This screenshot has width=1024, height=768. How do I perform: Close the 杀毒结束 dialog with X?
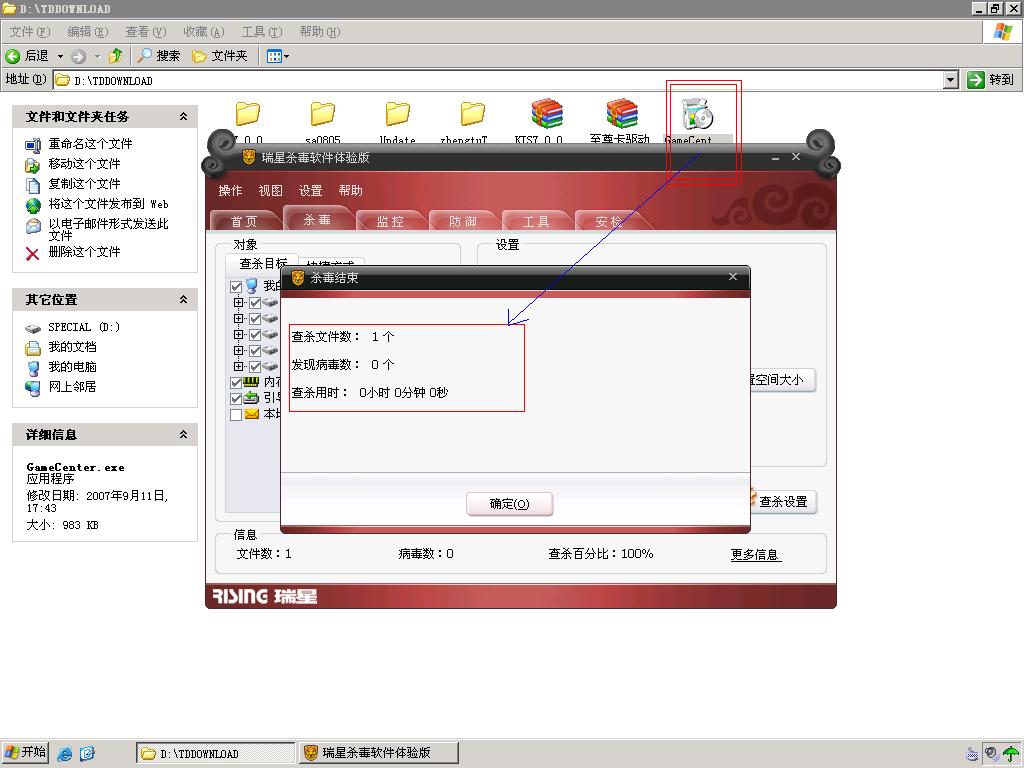(x=733, y=277)
